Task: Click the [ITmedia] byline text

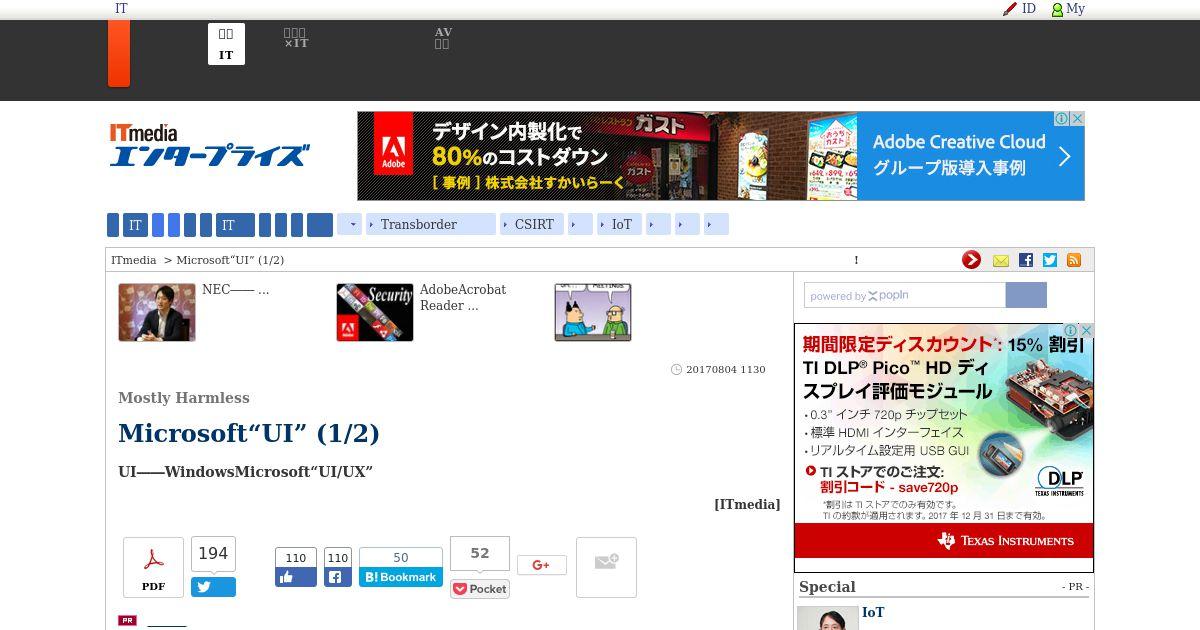Action: pyautogui.click(x=747, y=505)
